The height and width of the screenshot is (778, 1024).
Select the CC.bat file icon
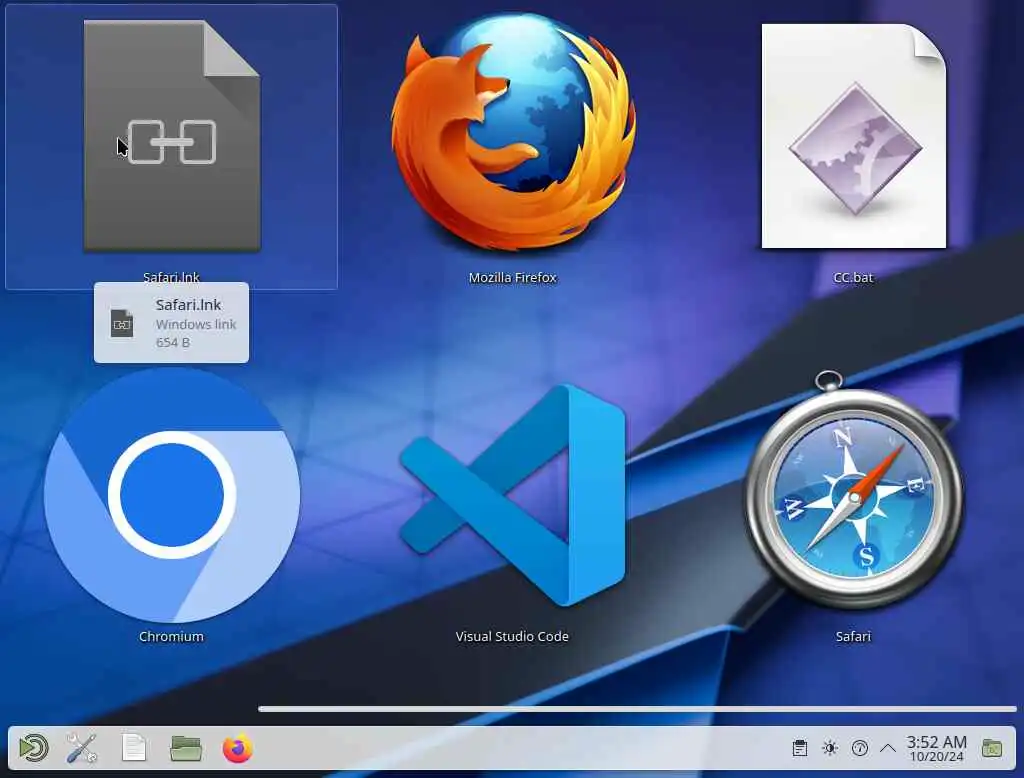(x=854, y=136)
